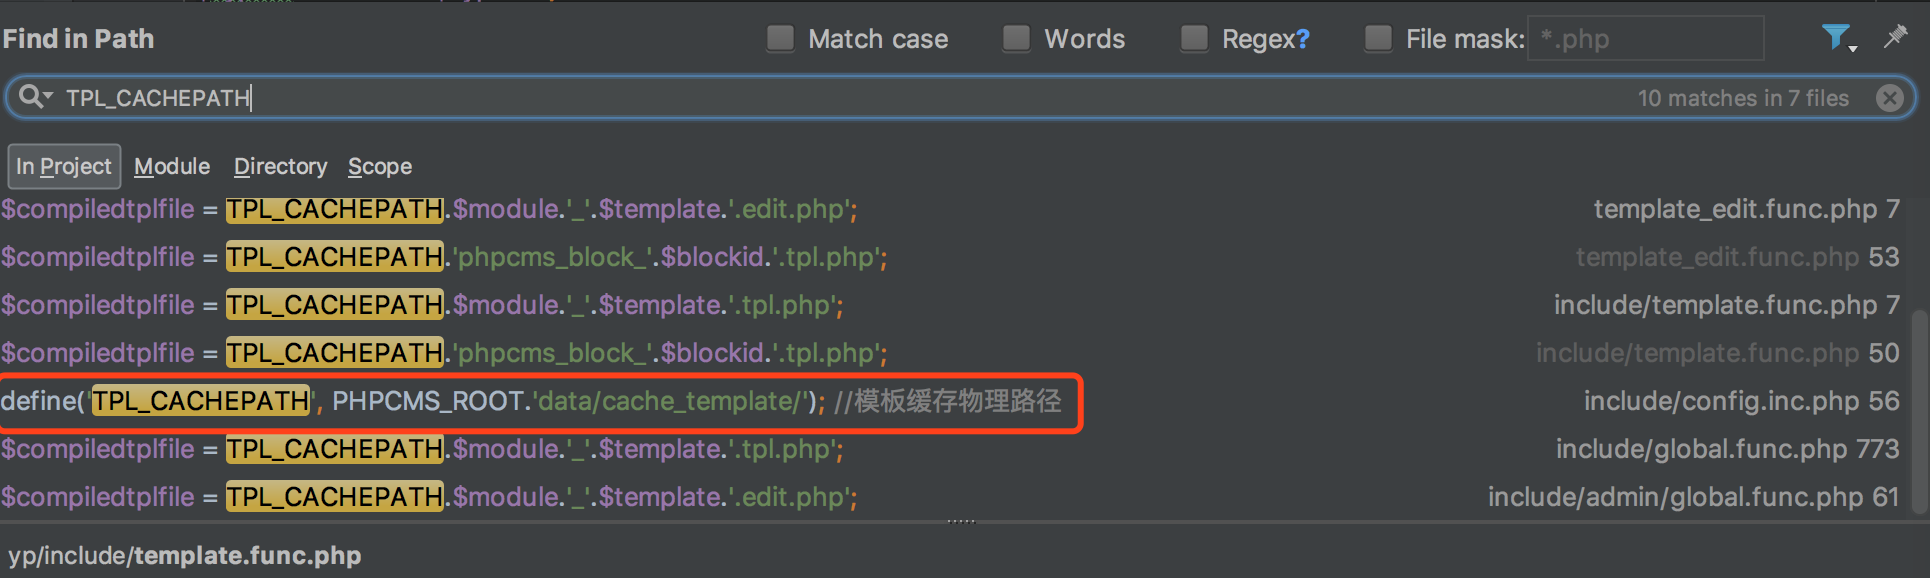Toggle the Regex checkbox

tap(1194, 38)
